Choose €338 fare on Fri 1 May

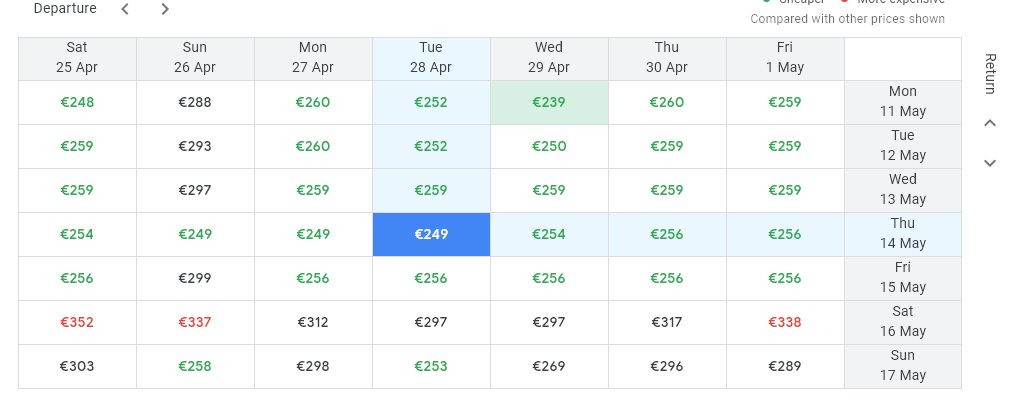[785, 322]
